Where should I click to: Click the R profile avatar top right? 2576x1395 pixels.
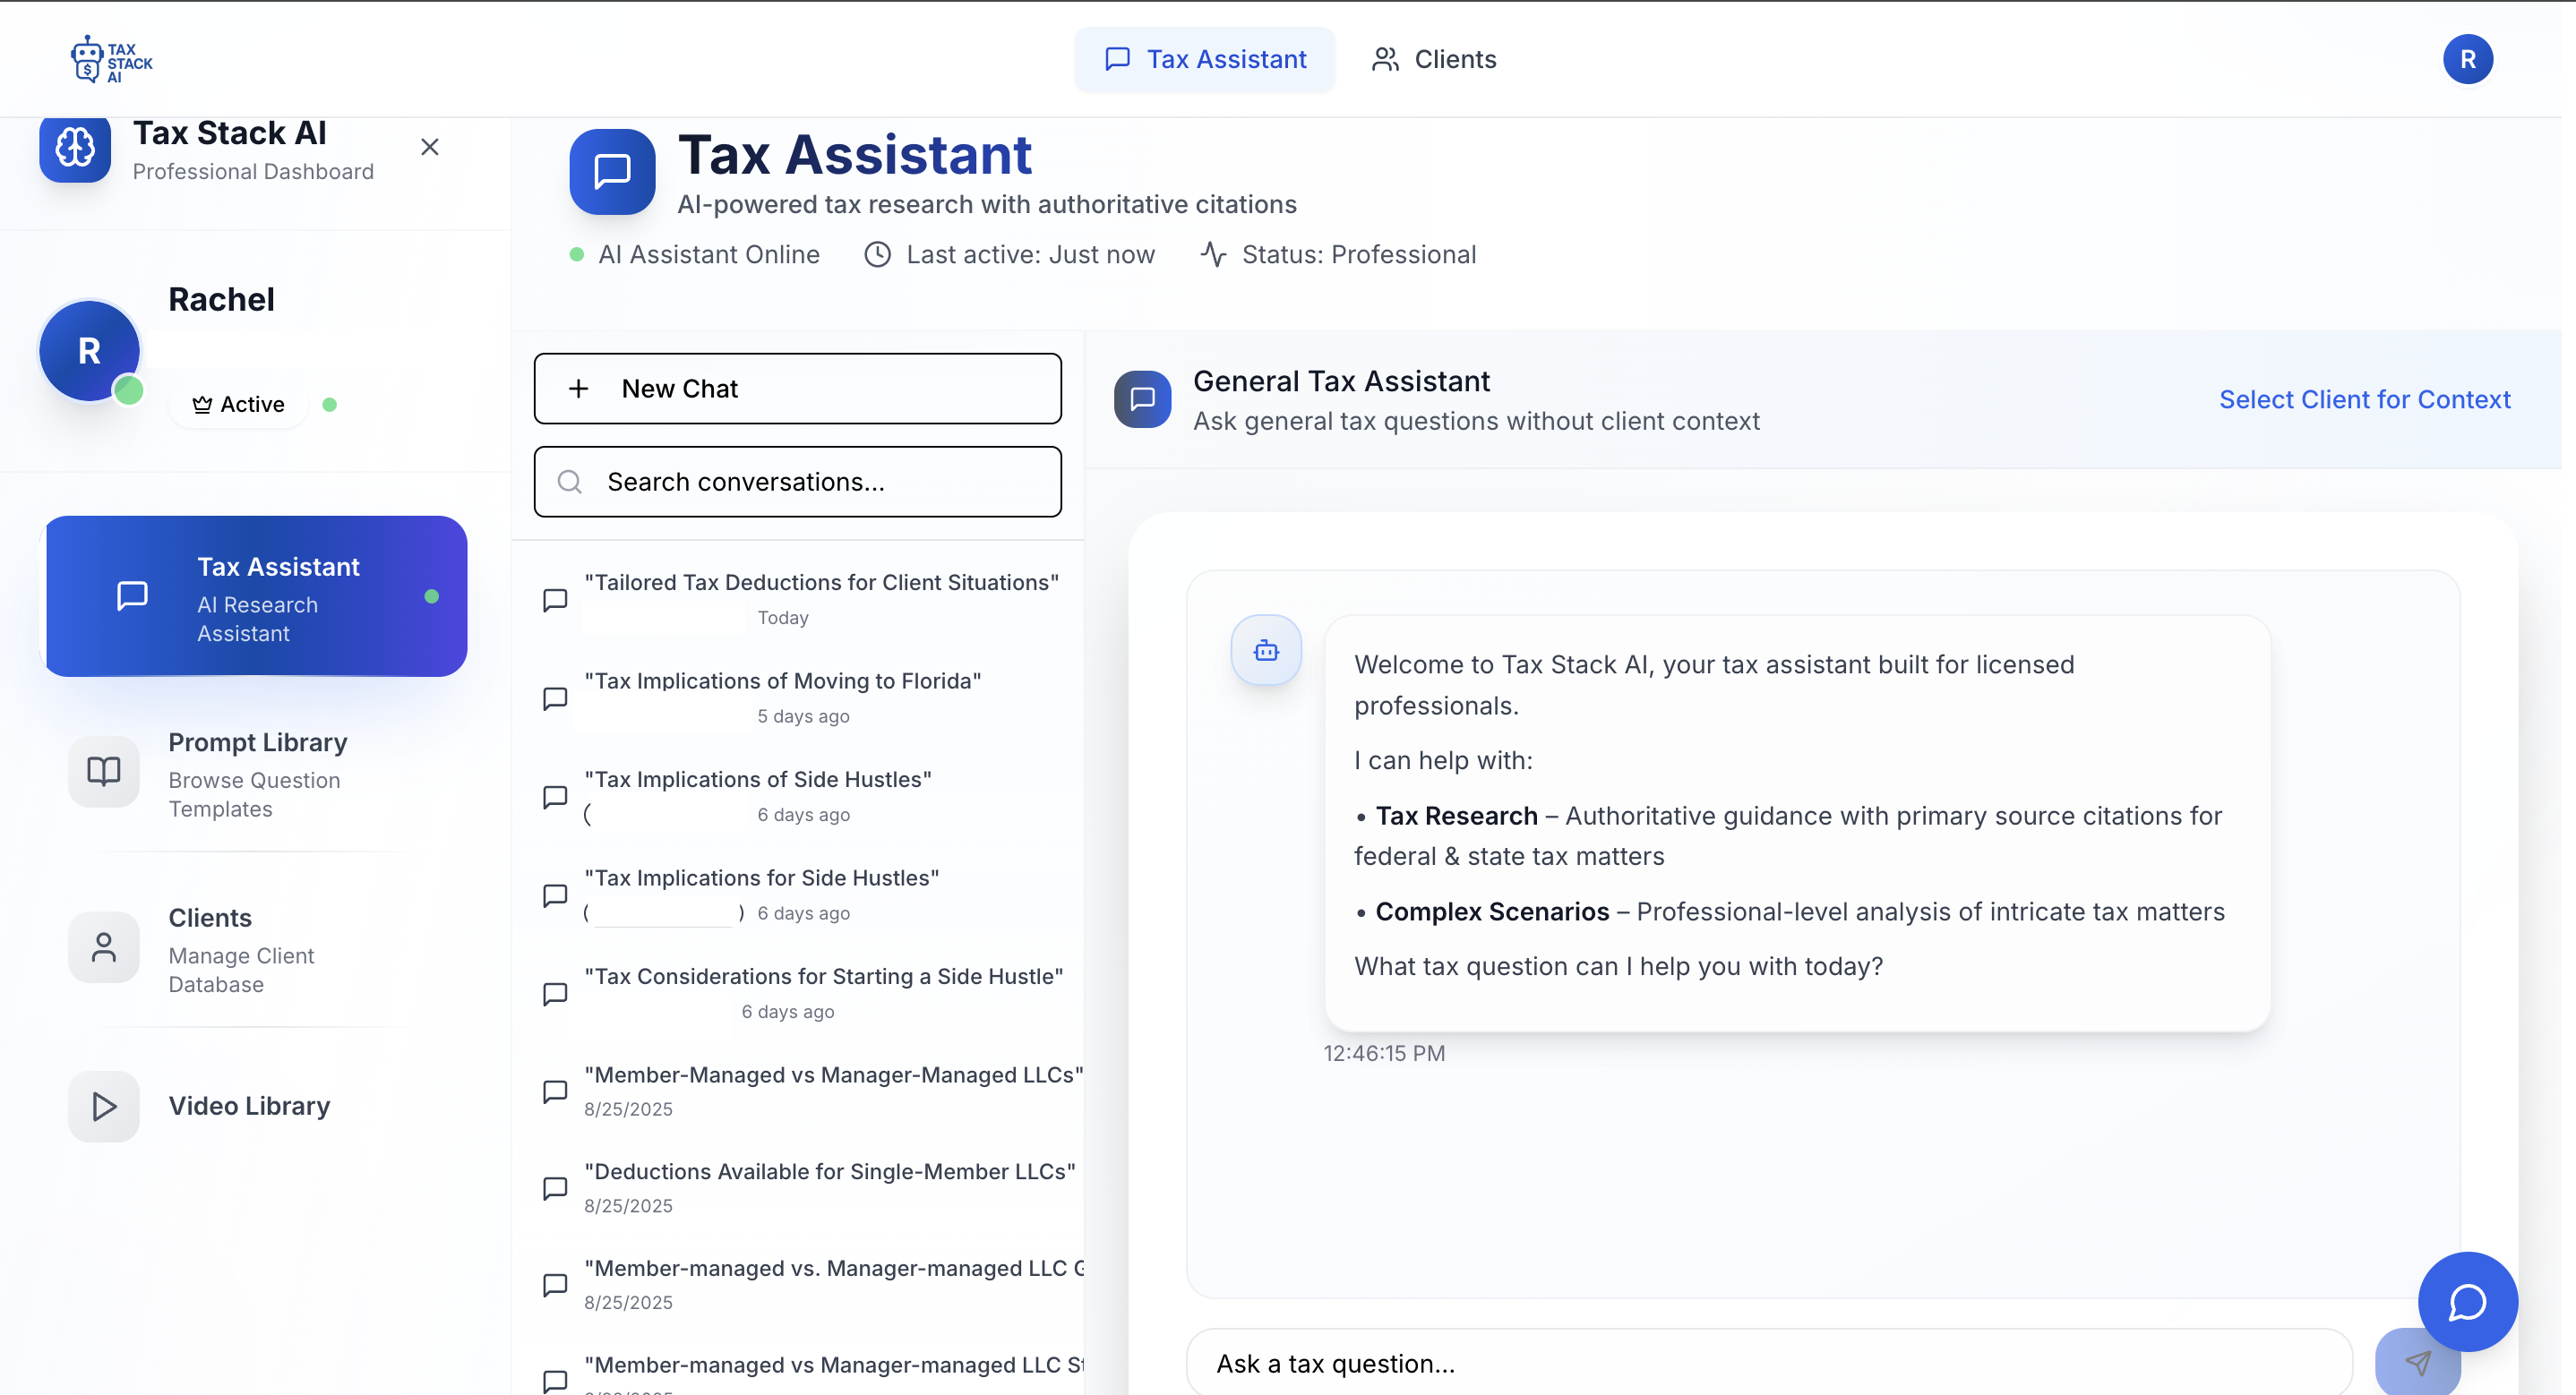[x=2468, y=59]
